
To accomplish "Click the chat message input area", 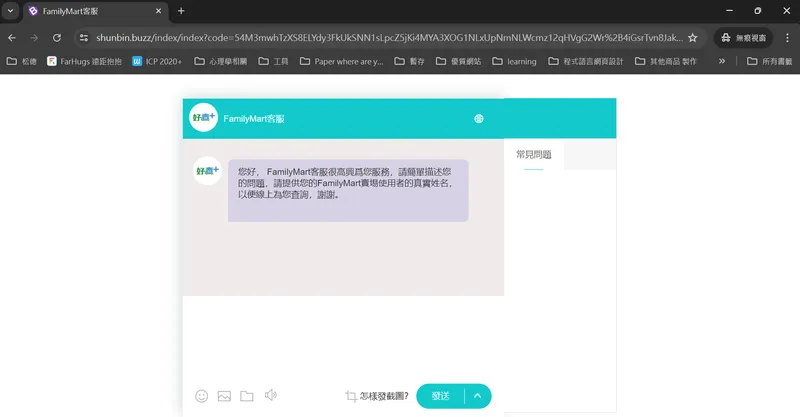I will click(x=343, y=337).
